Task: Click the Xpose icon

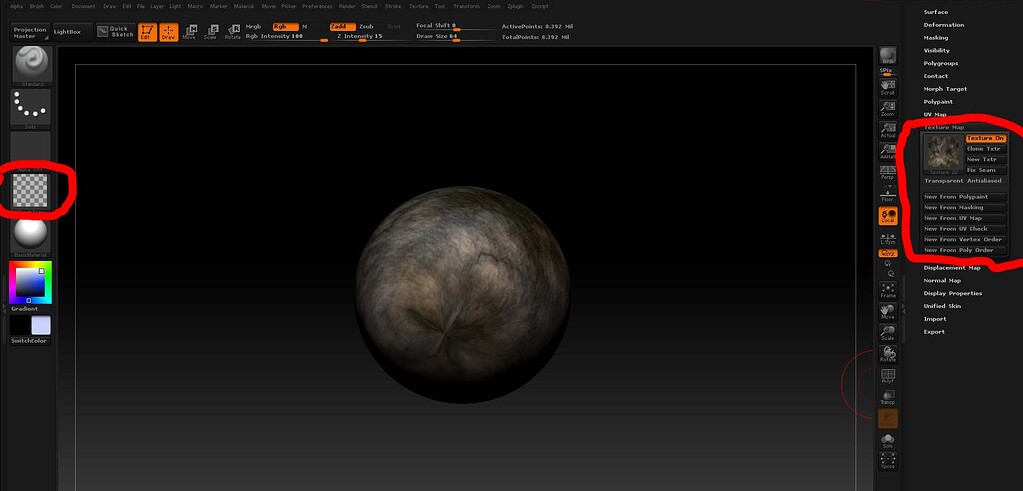Action: pos(887,461)
